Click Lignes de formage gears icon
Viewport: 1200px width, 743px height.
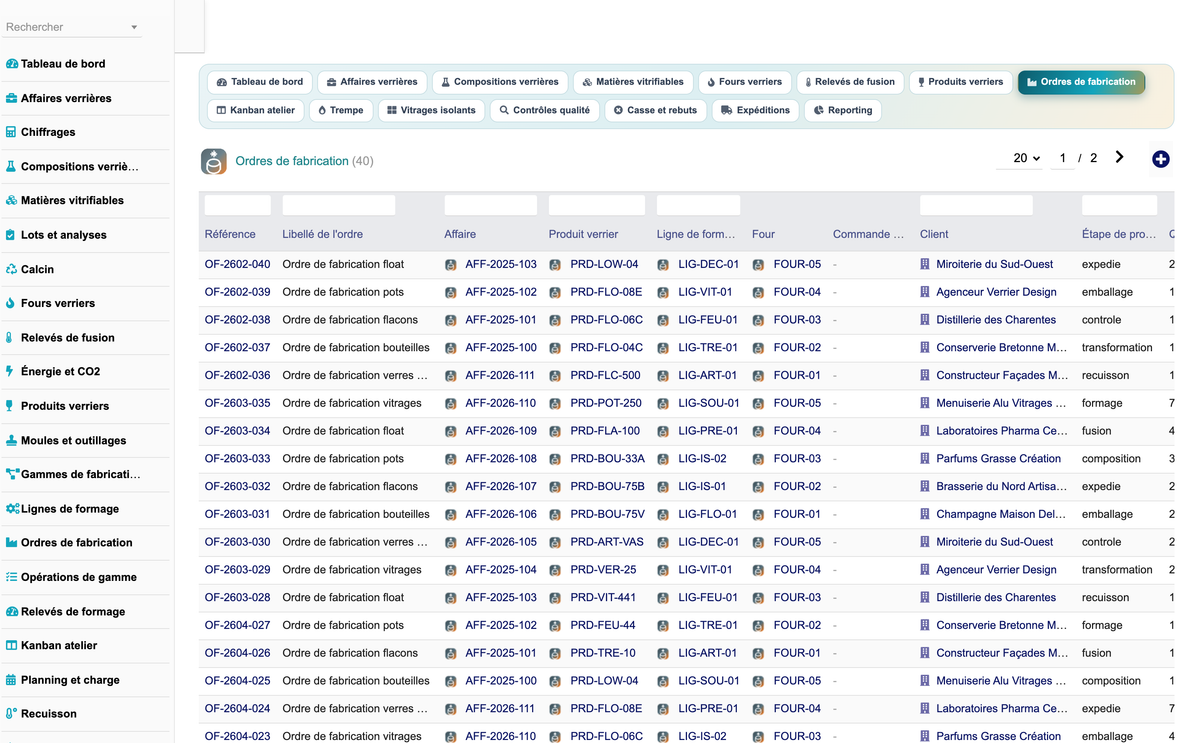point(12,509)
